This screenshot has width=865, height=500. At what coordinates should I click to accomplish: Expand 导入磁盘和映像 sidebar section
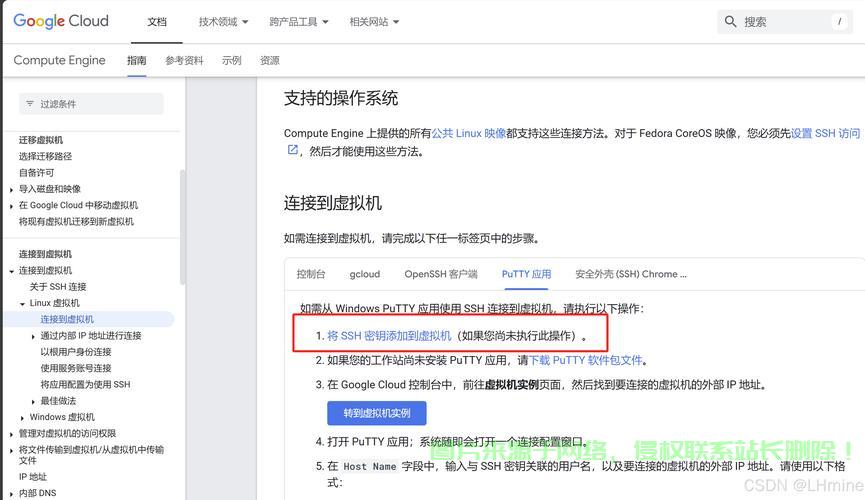pos(12,189)
